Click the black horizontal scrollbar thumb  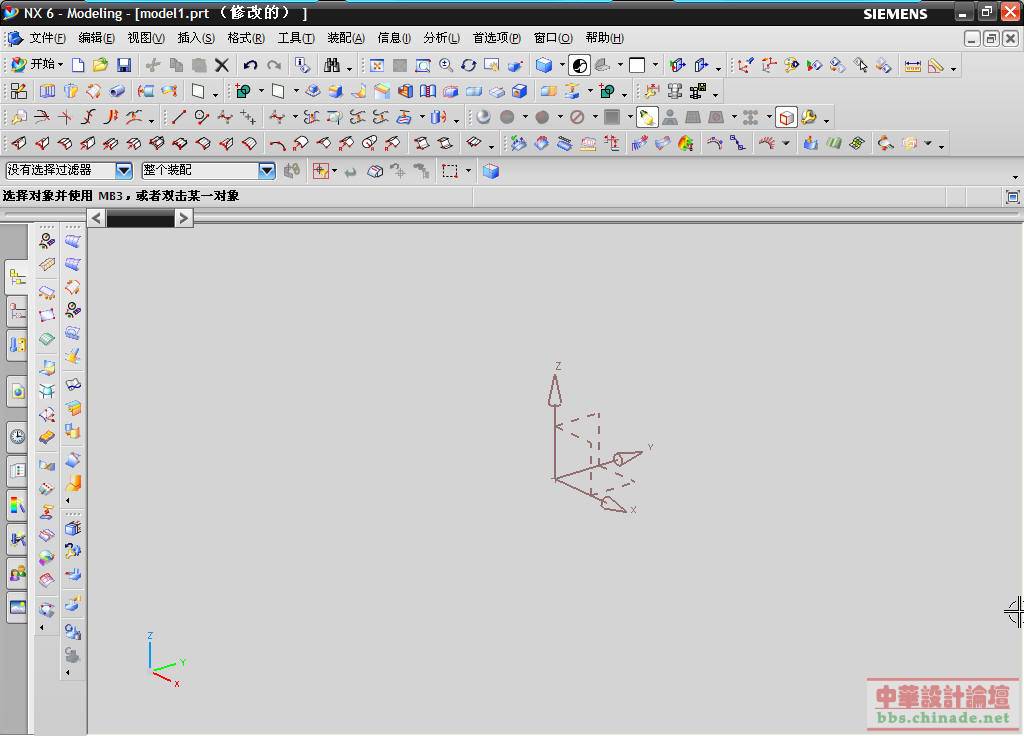click(x=140, y=218)
